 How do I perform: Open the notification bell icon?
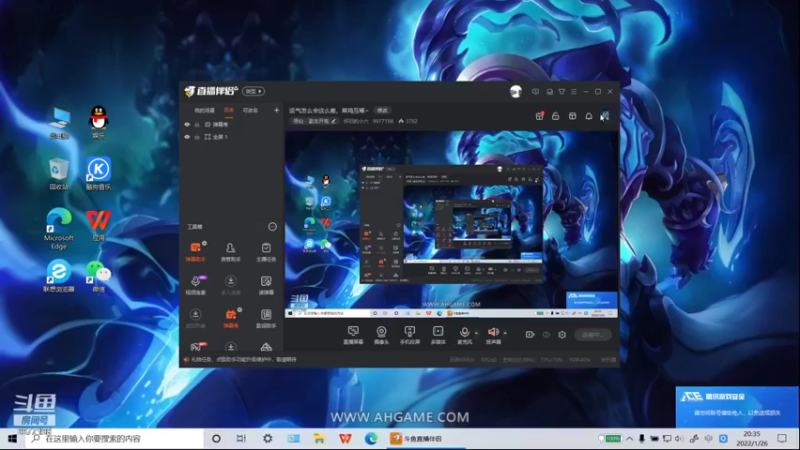coord(589,116)
